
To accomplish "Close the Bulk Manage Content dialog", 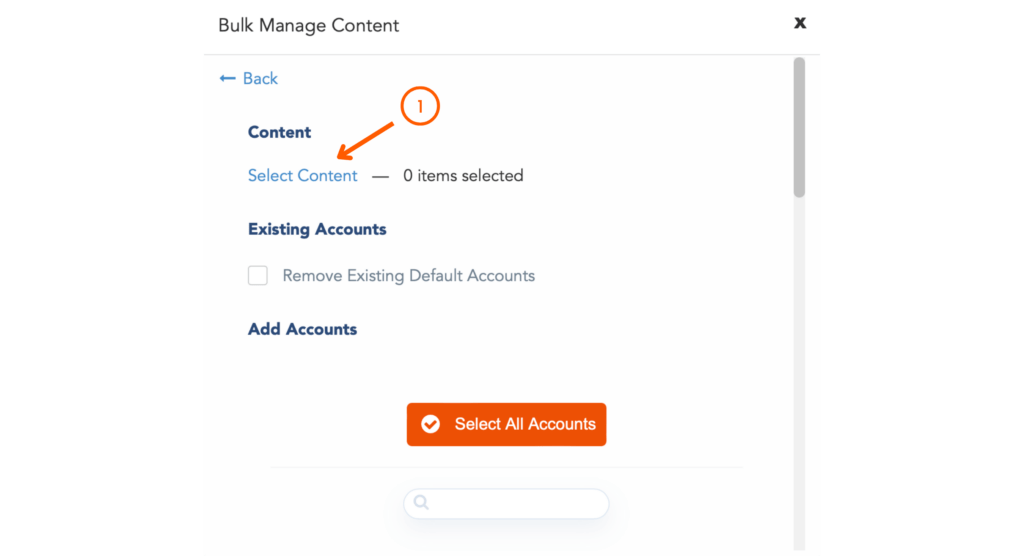I will coord(800,23).
